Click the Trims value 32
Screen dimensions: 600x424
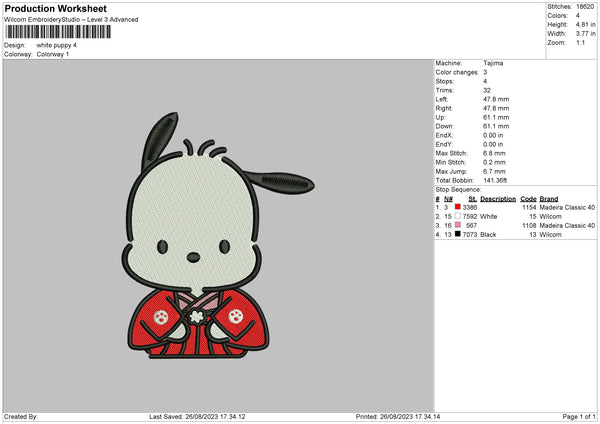[487, 90]
